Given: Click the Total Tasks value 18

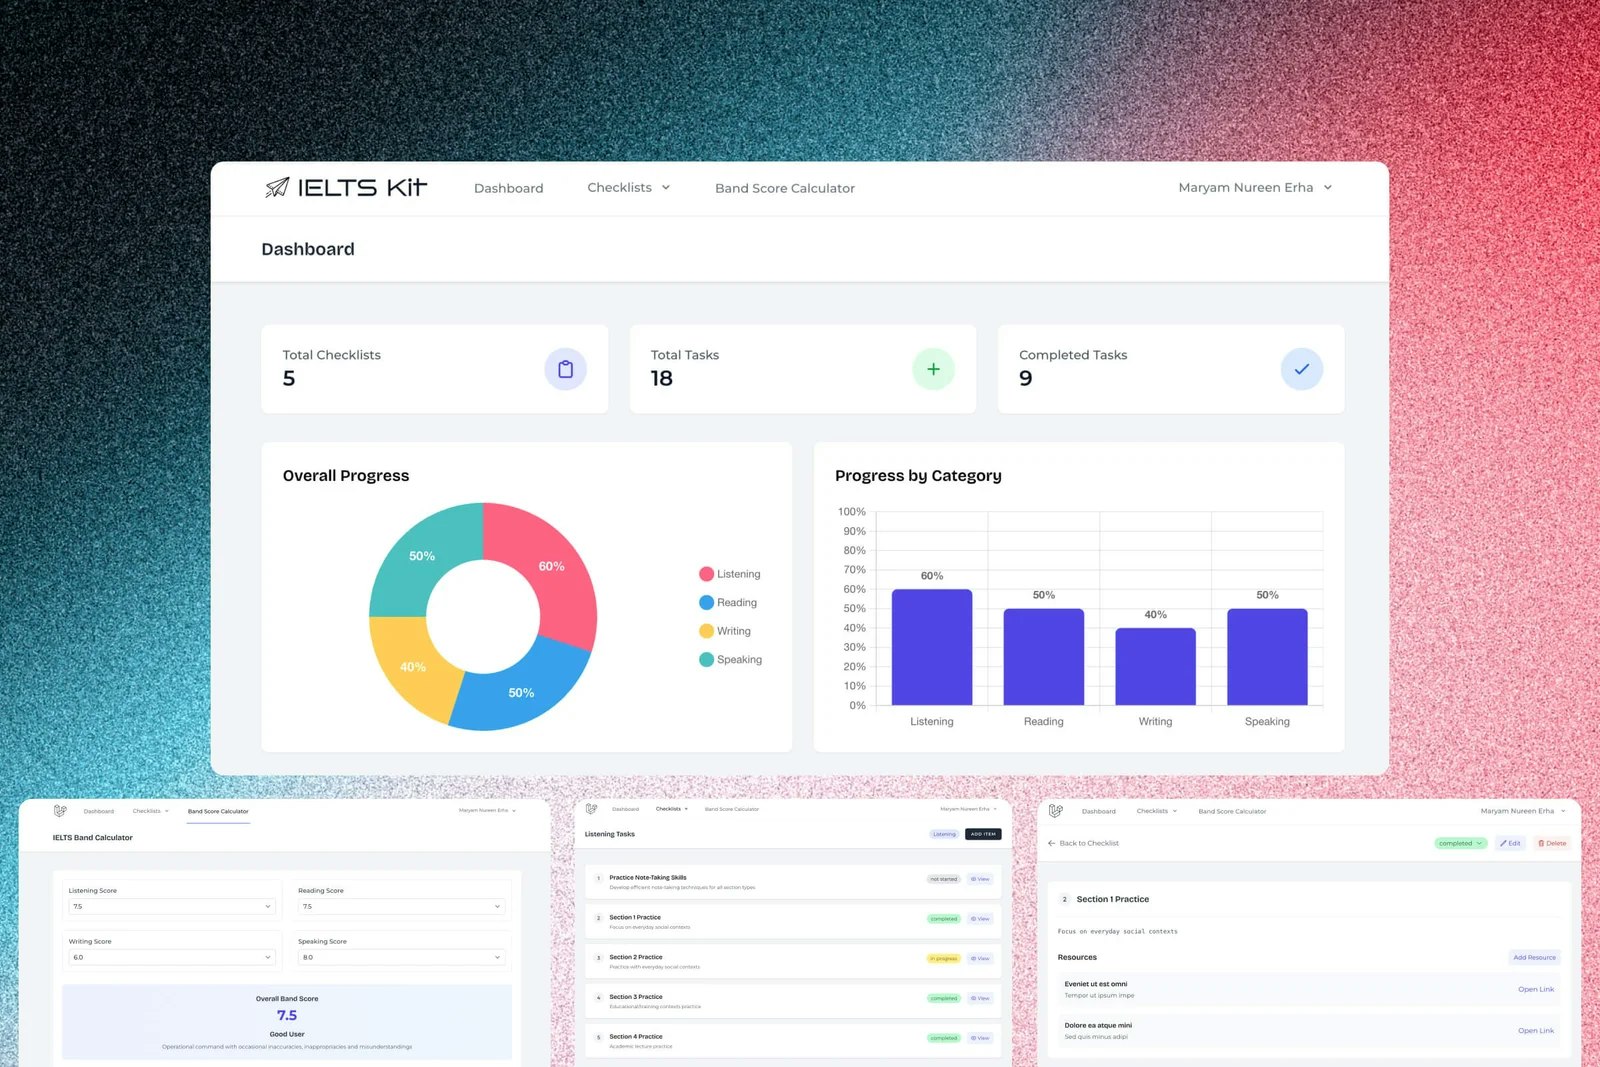Looking at the screenshot, I should click(x=662, y=378).
